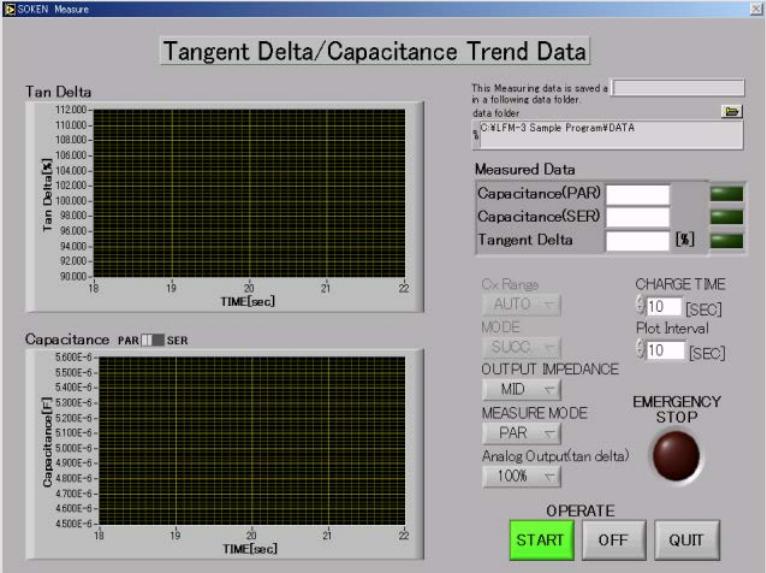
Task: Click the OFF operate button
Action: coord(612,540)
